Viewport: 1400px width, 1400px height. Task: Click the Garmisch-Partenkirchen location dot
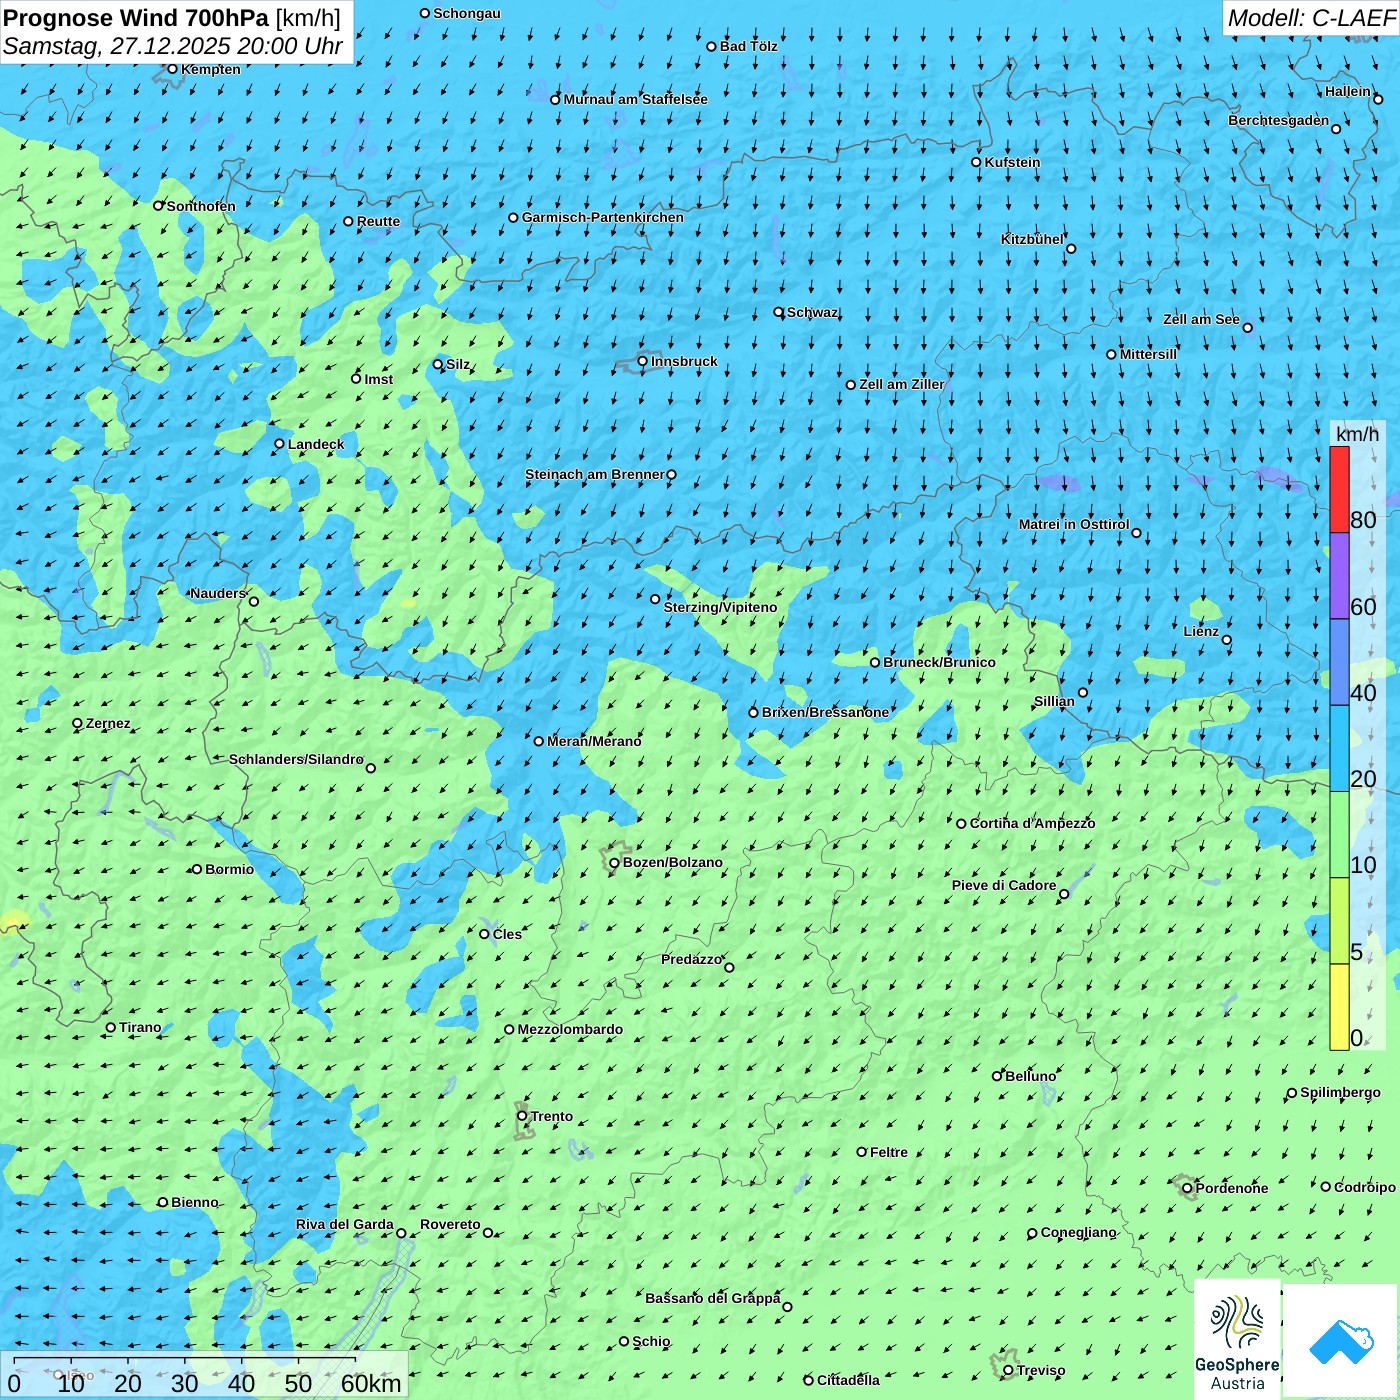[x=513, y=217]
